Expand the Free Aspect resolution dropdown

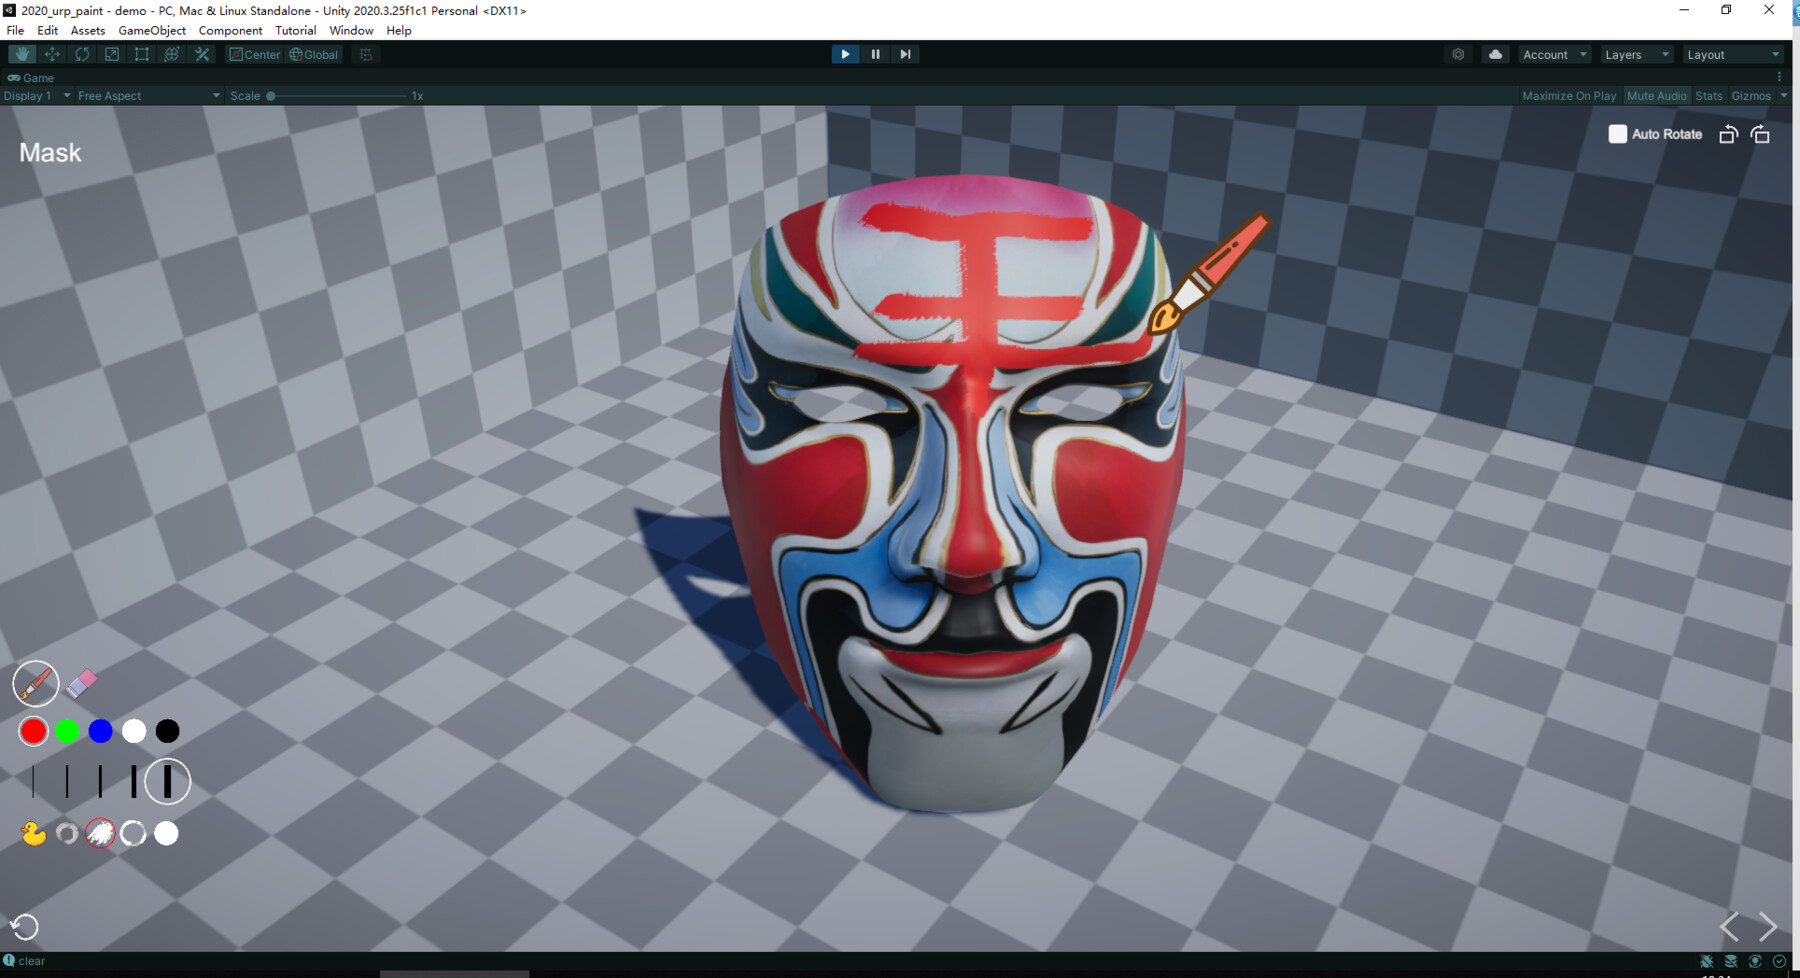146,95
